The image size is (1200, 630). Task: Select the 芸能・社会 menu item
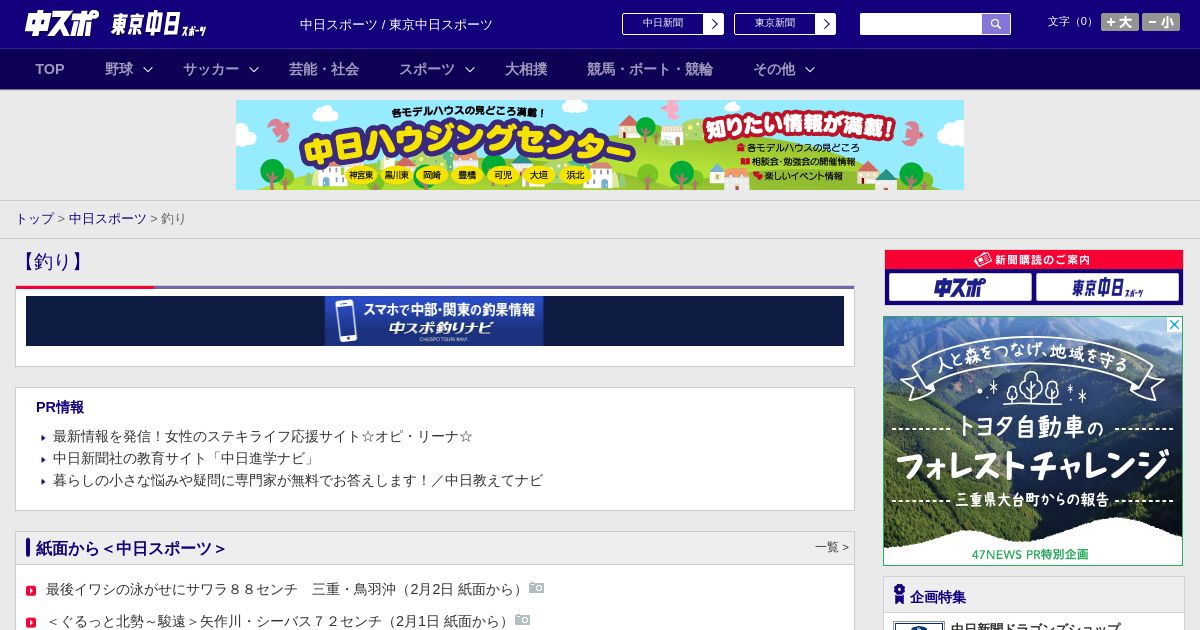[324, 69]
